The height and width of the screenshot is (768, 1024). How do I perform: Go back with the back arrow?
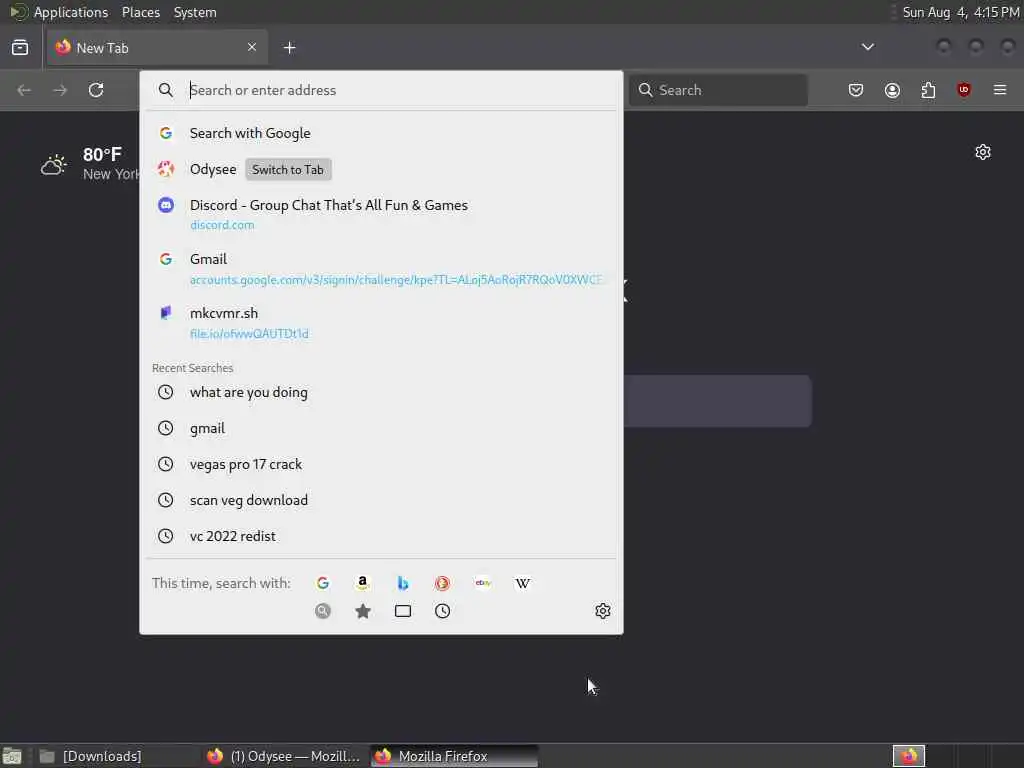coord(24,90)
